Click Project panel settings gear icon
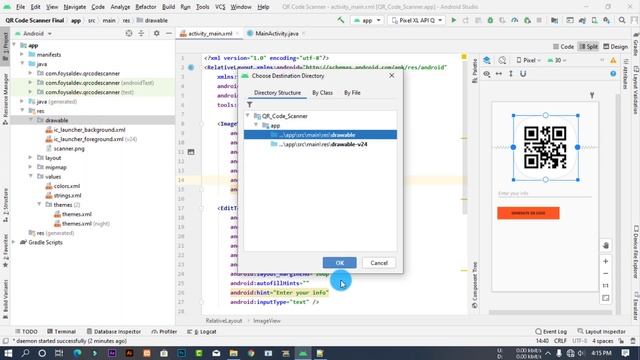This screenshot has width=640, height=360. click(x=156, y=33)
